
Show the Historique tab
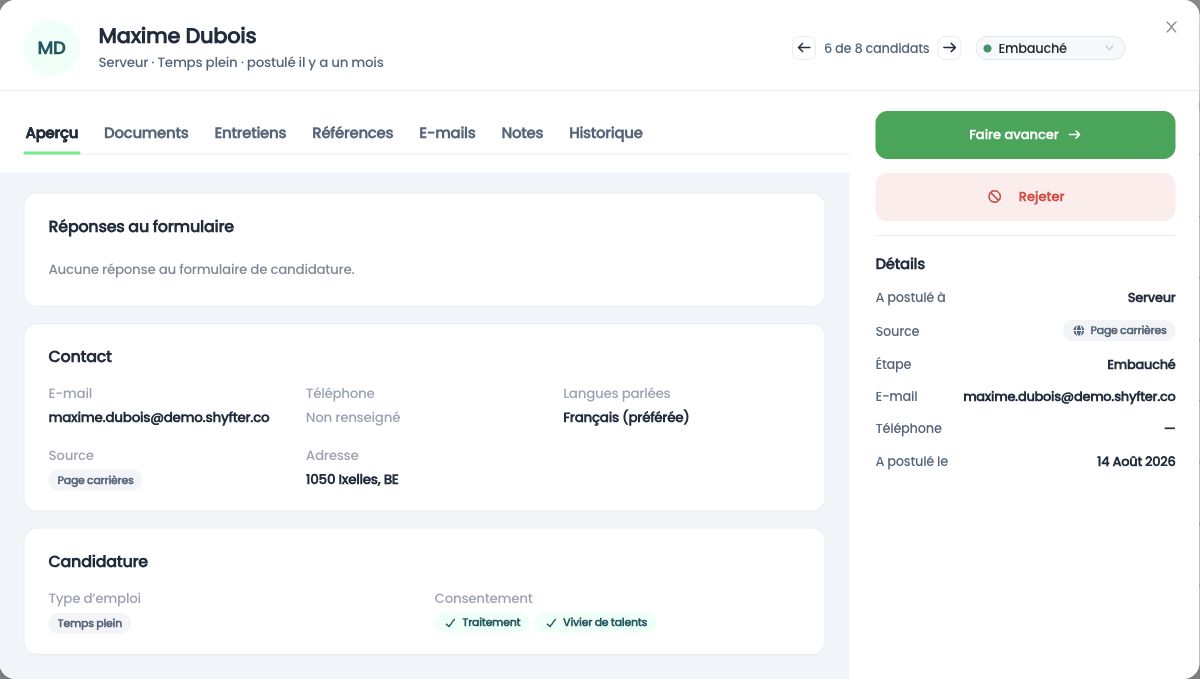(x=606, y=133)
